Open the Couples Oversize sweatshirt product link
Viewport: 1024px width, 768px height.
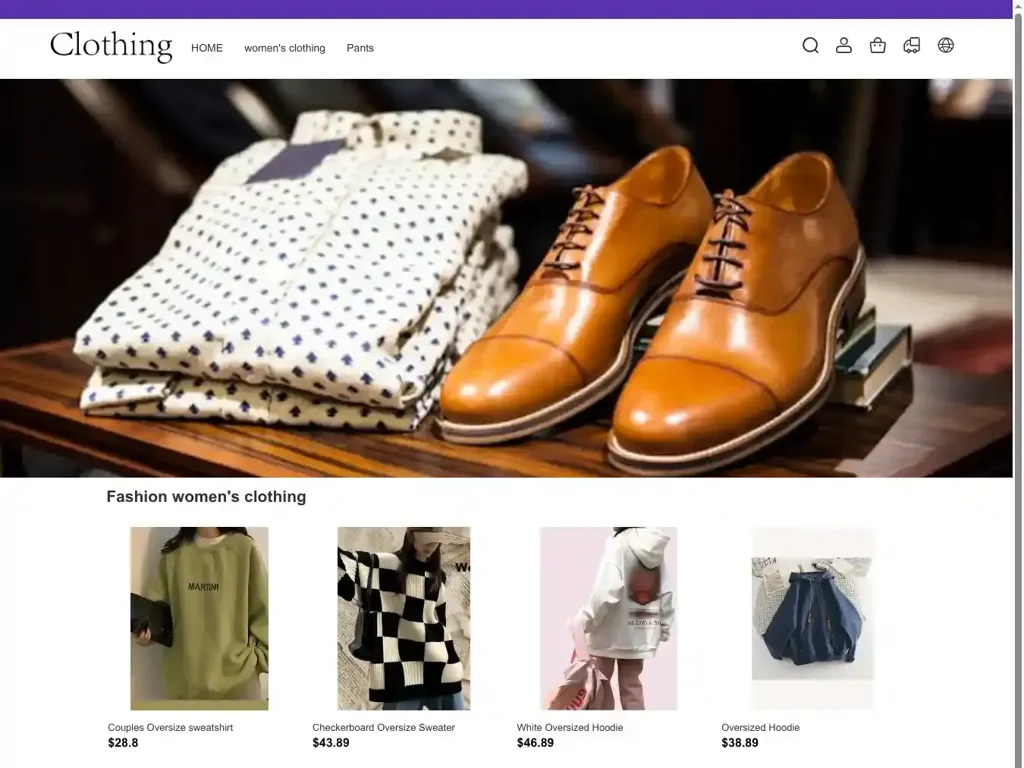[170, 727]
